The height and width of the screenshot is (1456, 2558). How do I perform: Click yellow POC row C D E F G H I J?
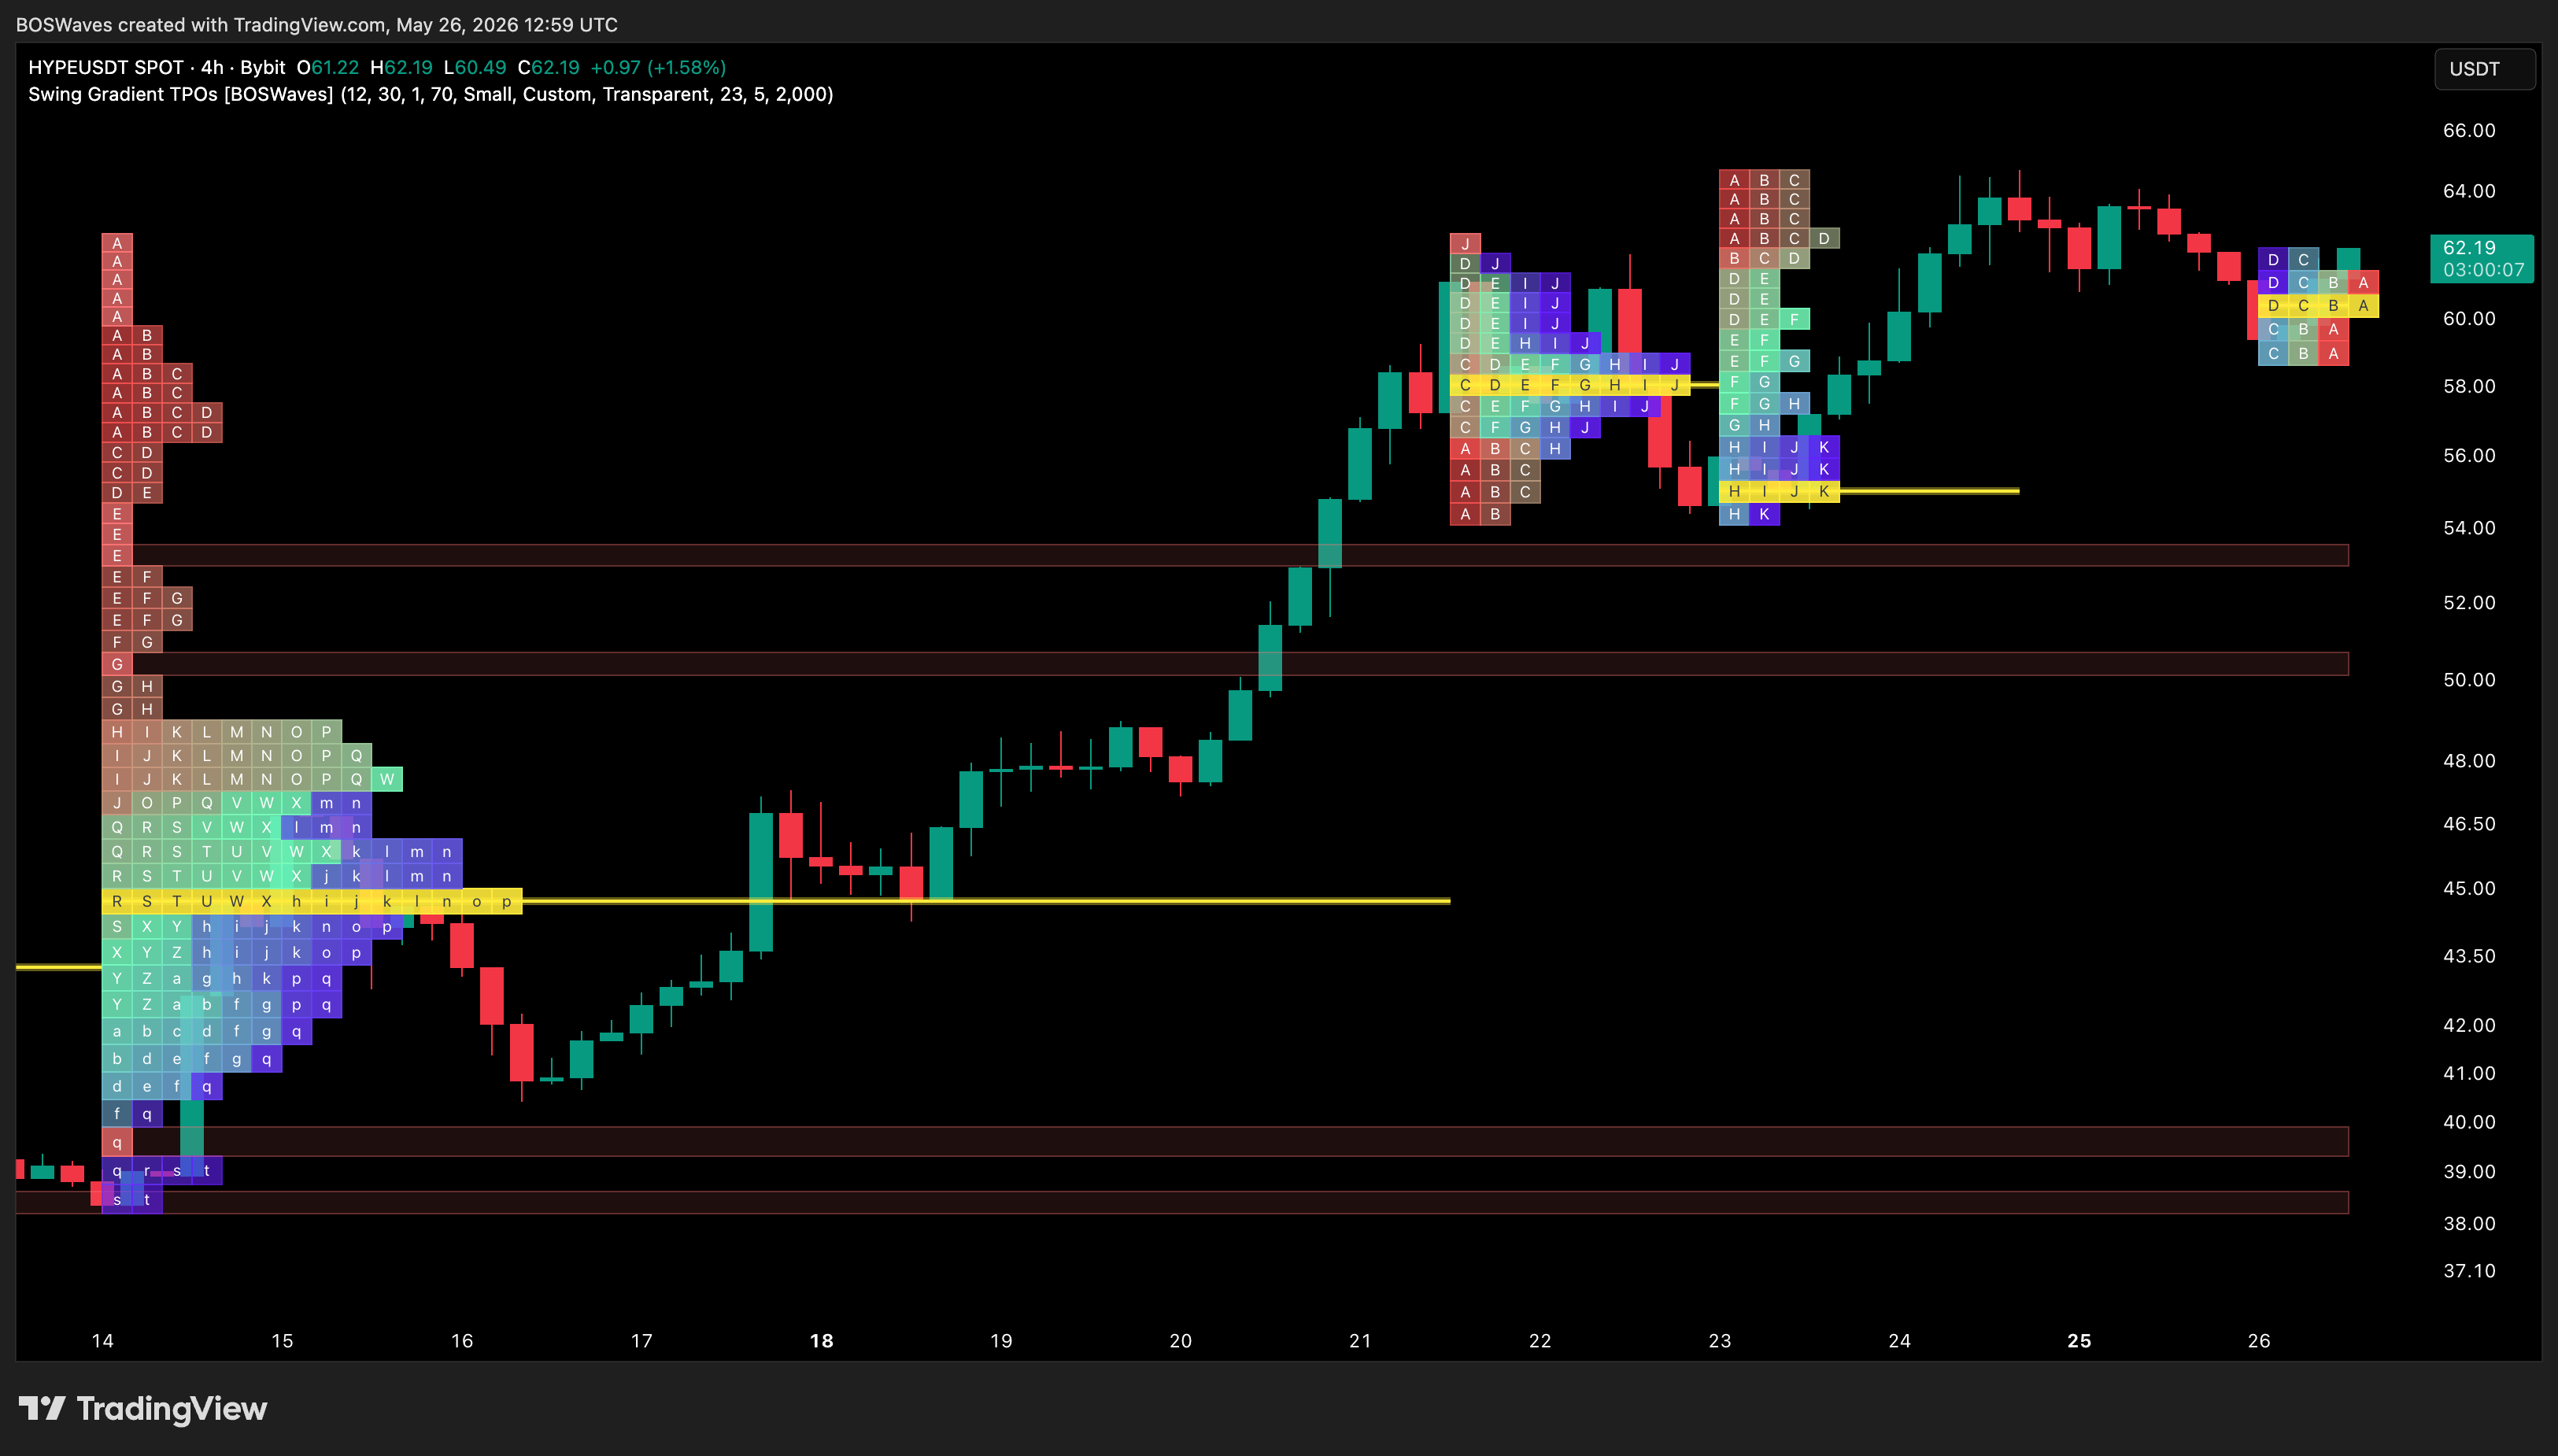coord(1570,385)
